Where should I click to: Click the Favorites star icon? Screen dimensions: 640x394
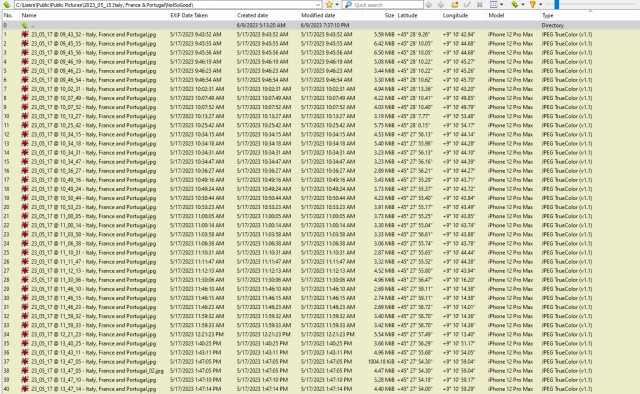click(x=329, y=5)
